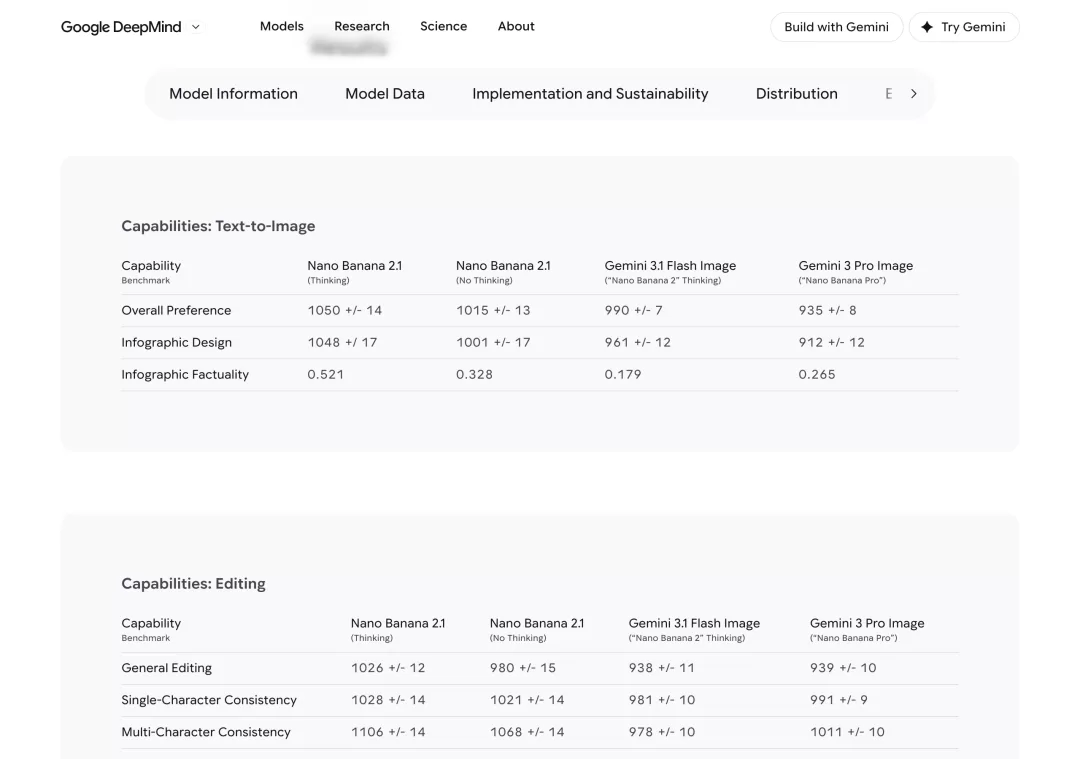Click the sparkle icon in Try Gemini

pyautogui.click(x=927, y=27)
